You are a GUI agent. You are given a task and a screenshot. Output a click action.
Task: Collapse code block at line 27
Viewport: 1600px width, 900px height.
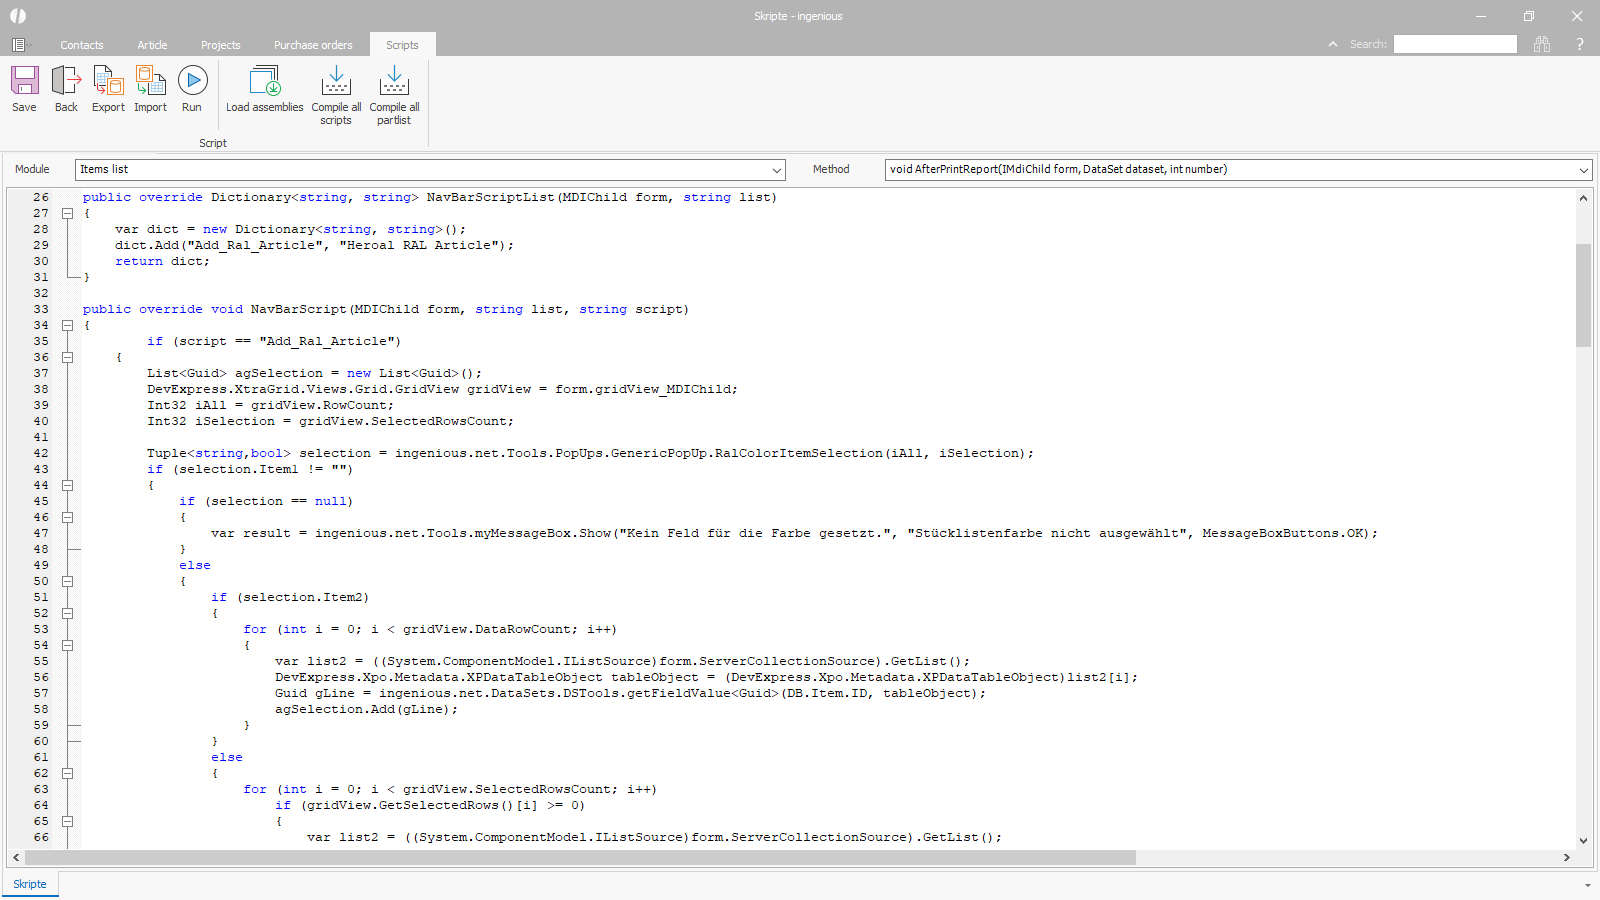(68, 213)
